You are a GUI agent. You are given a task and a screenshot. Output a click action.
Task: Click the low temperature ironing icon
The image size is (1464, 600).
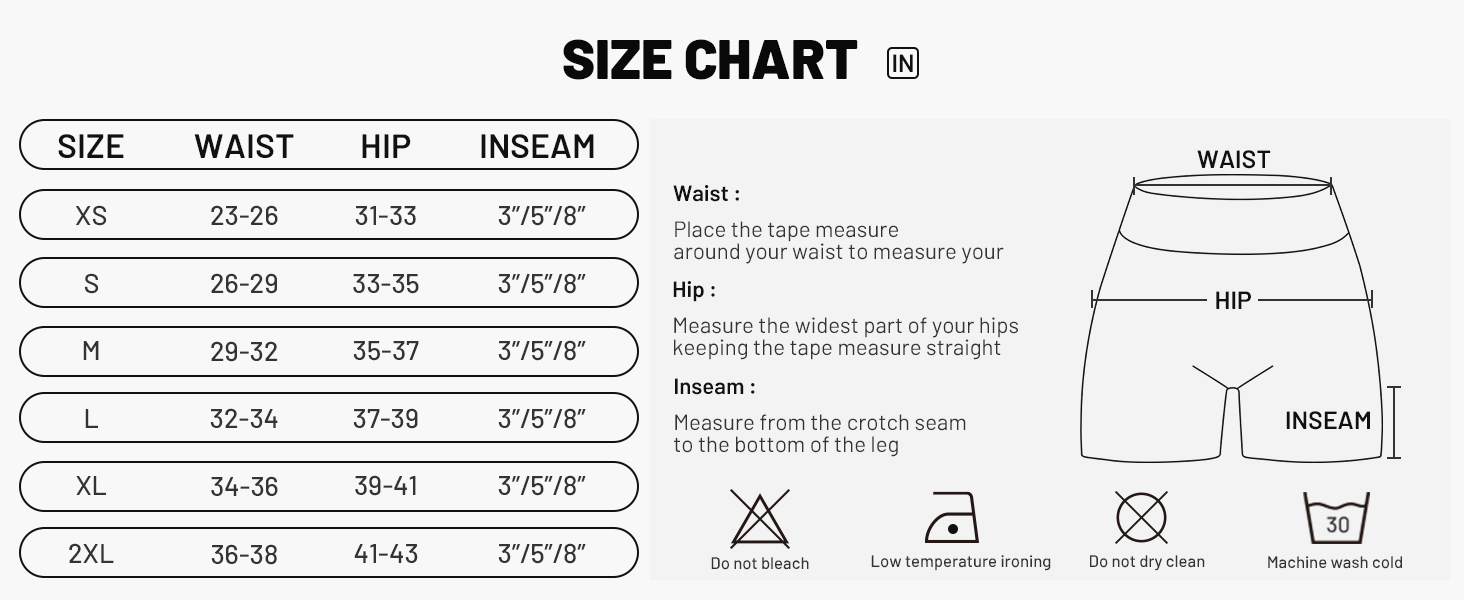pyautogui.click(x=952, y=517)
